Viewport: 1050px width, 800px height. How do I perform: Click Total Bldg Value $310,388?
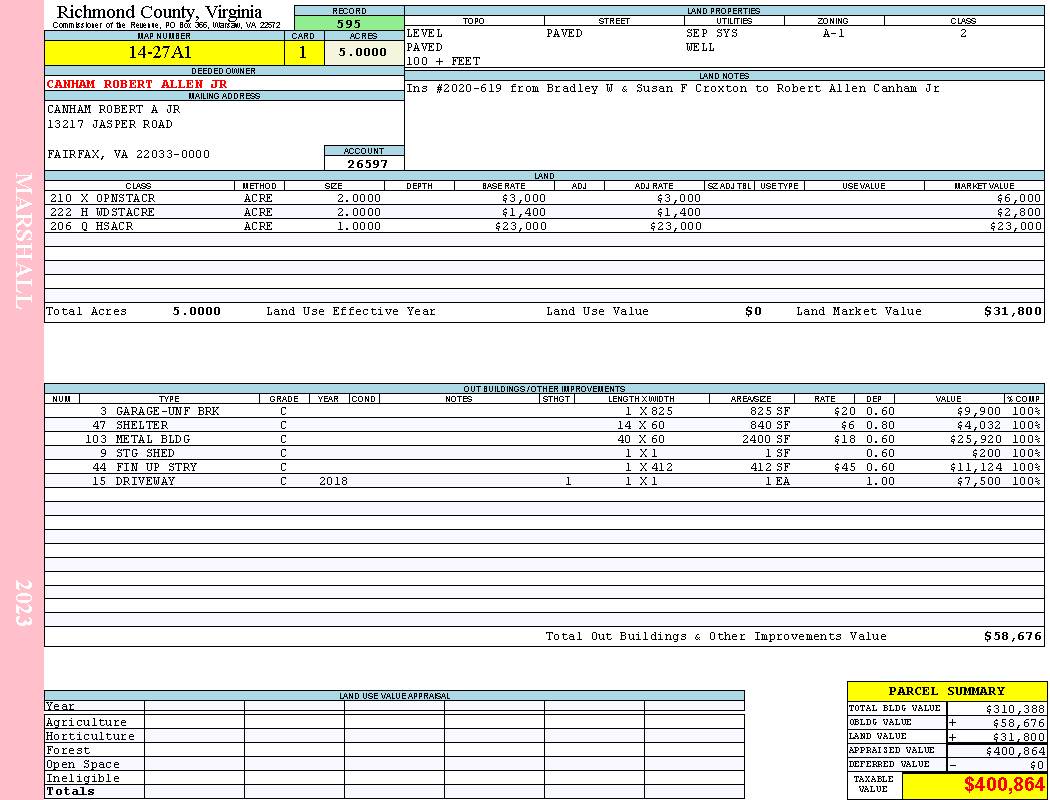pos(1015,709)
